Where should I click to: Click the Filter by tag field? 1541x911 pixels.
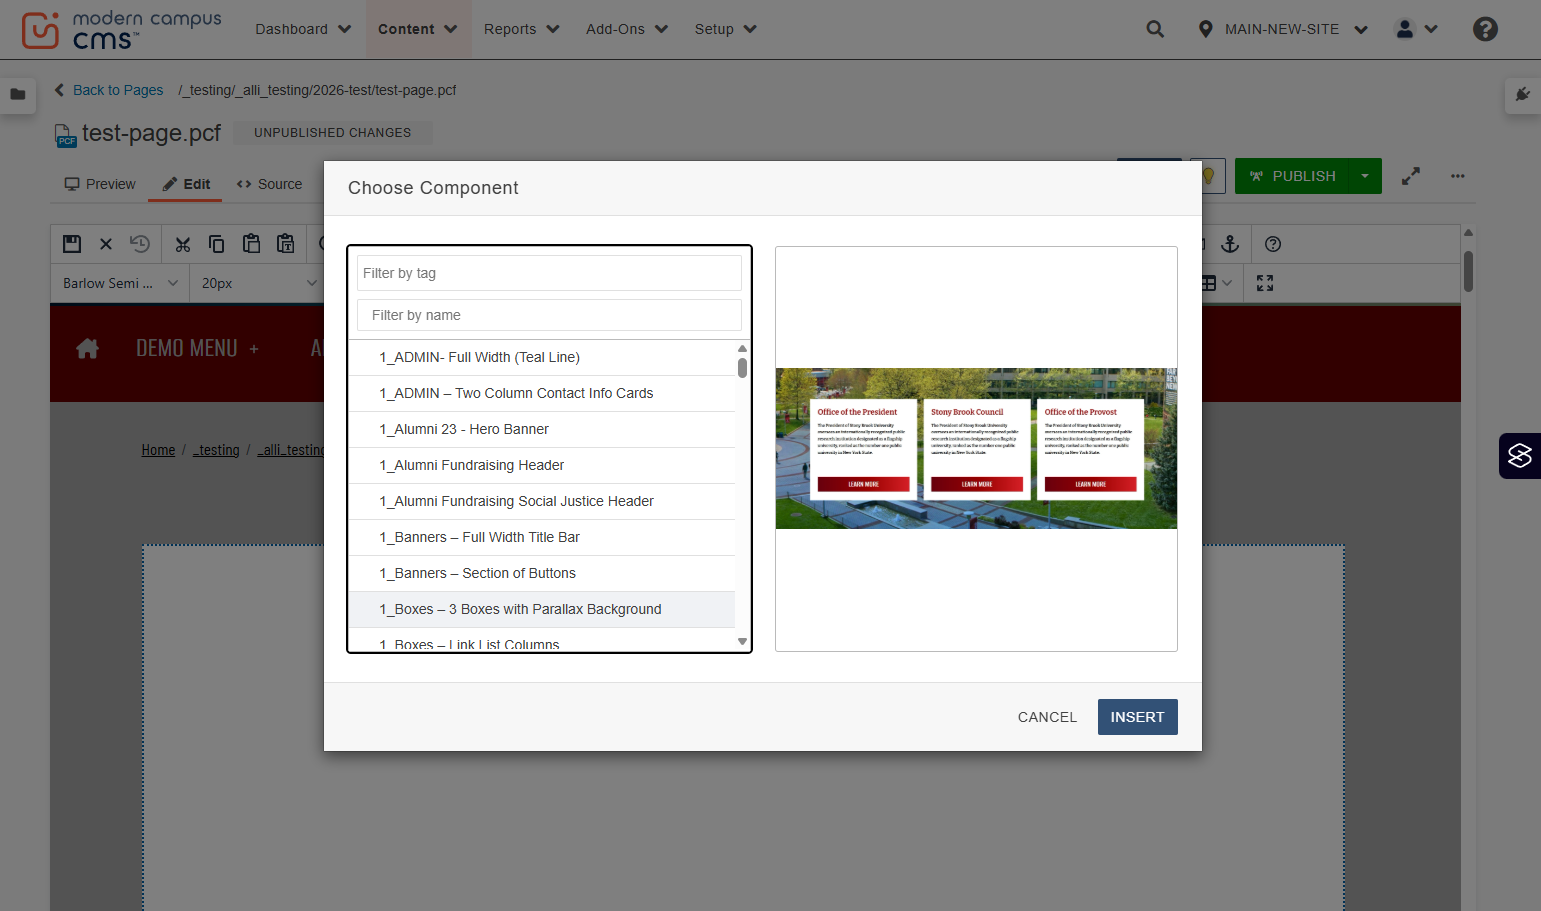click(x=549, y=273)
